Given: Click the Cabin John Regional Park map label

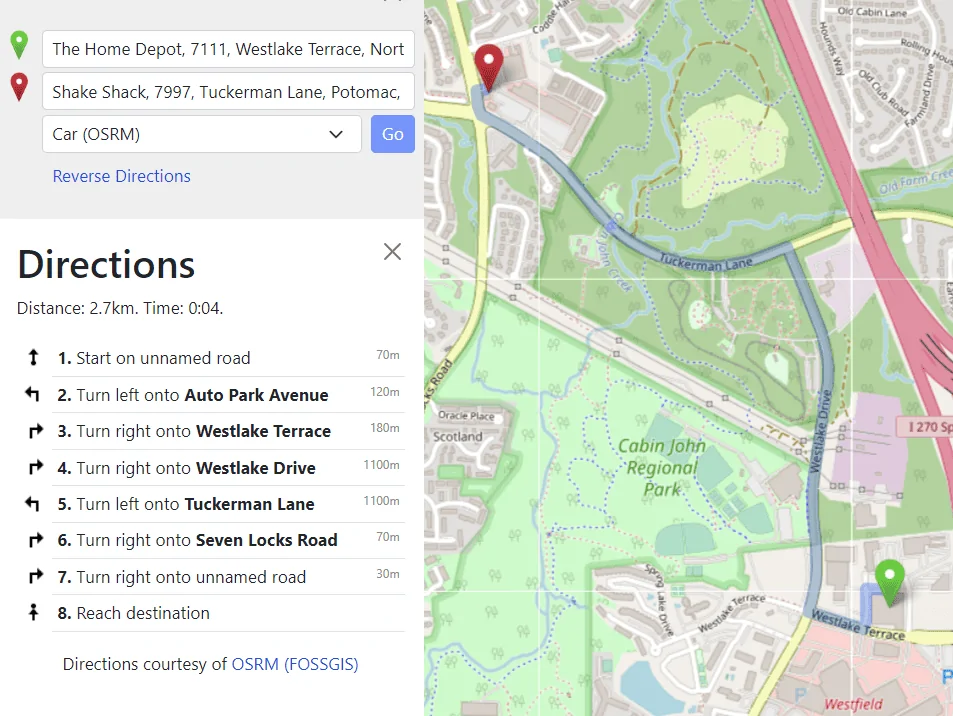Looking at the screenshot, I should [662, 467].
